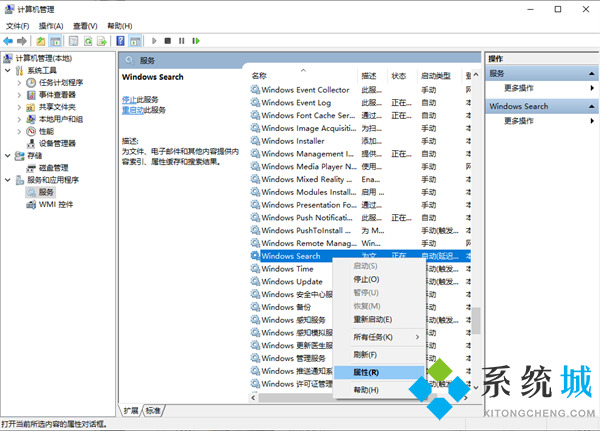Select 磁盘管理 in the tree
Viewport: 600px width, 431px height.
54,168
